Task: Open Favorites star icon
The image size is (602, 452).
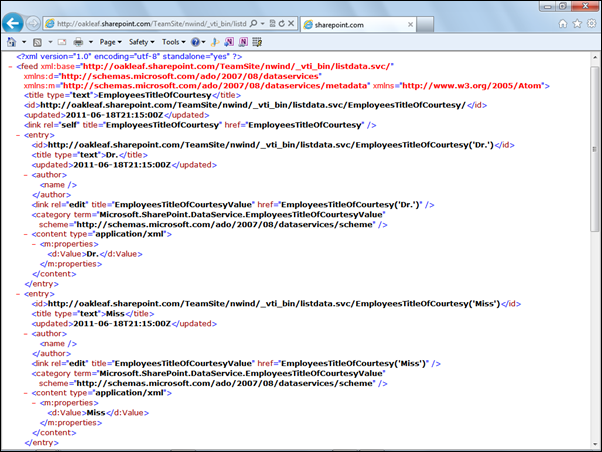Action: pyautogui.click(x=577, y=24)
